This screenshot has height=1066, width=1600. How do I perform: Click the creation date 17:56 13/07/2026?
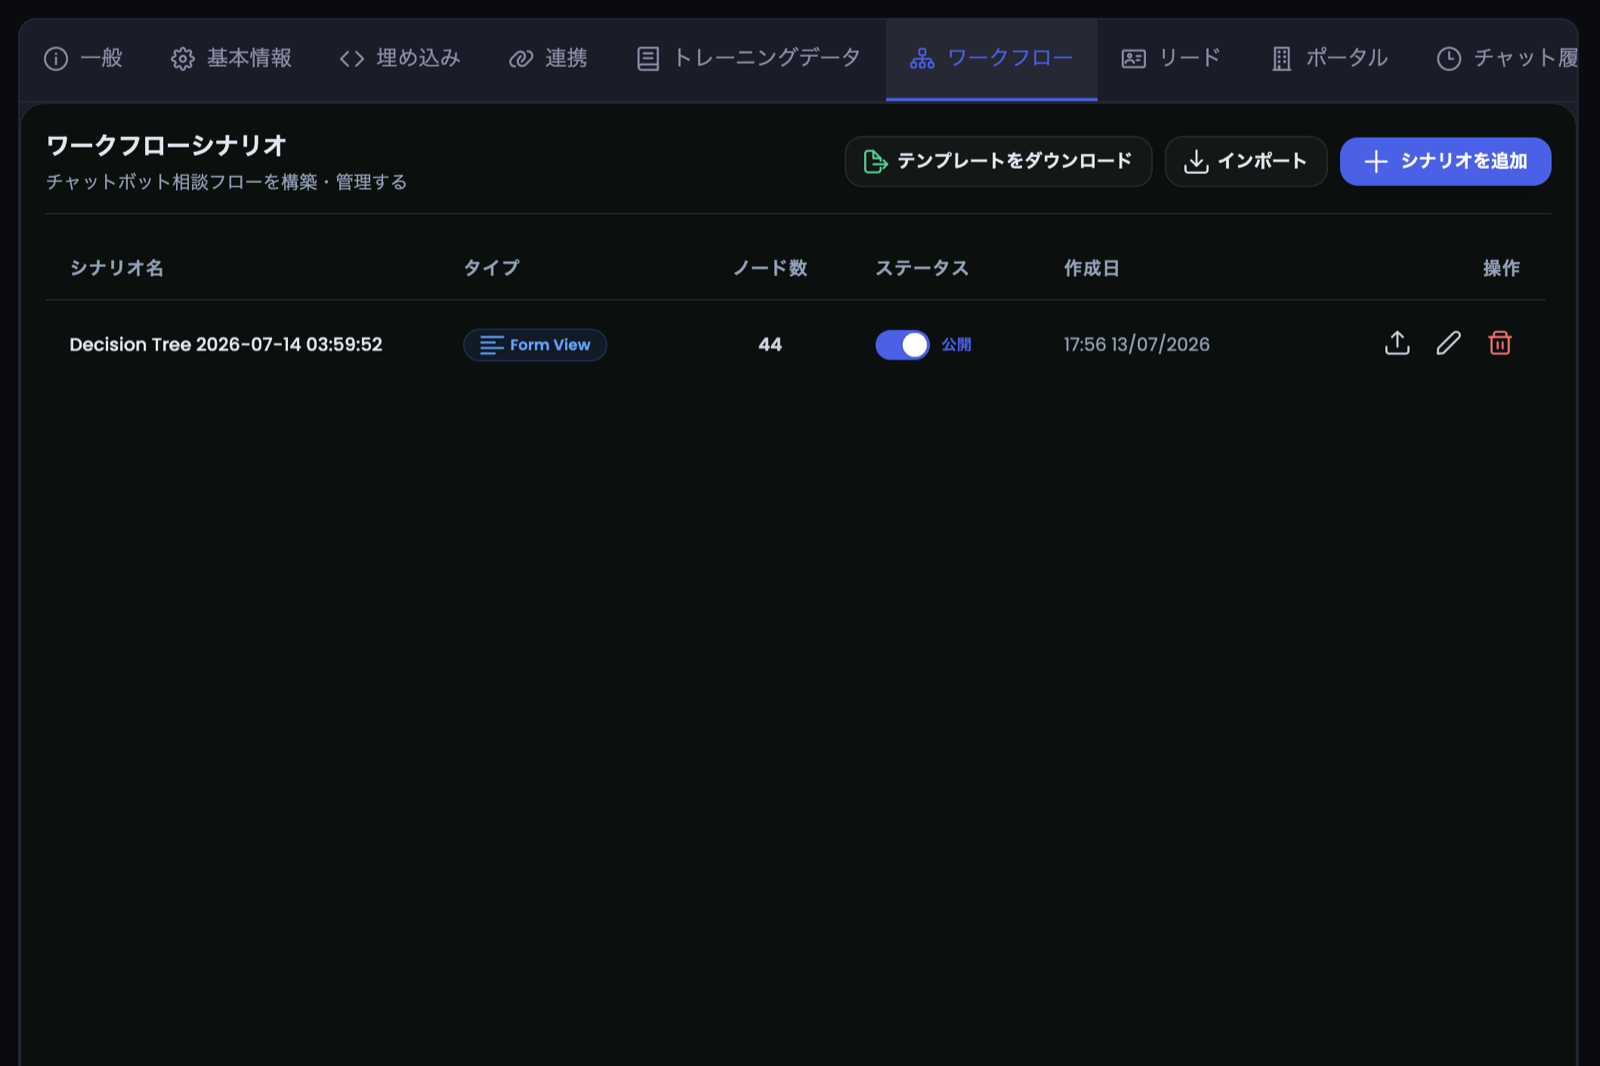click(x=1136, y=345)
